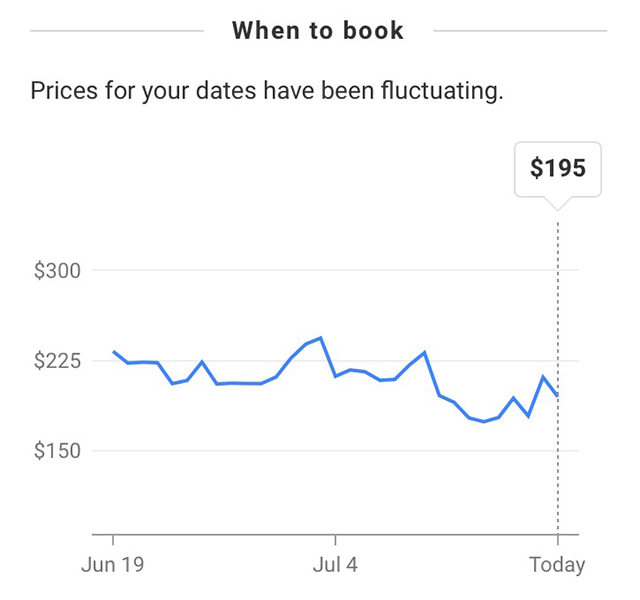Viewport: 640px width, 600px height.
Task: Click the dotted vertical Today line
Action: [558, 378]
